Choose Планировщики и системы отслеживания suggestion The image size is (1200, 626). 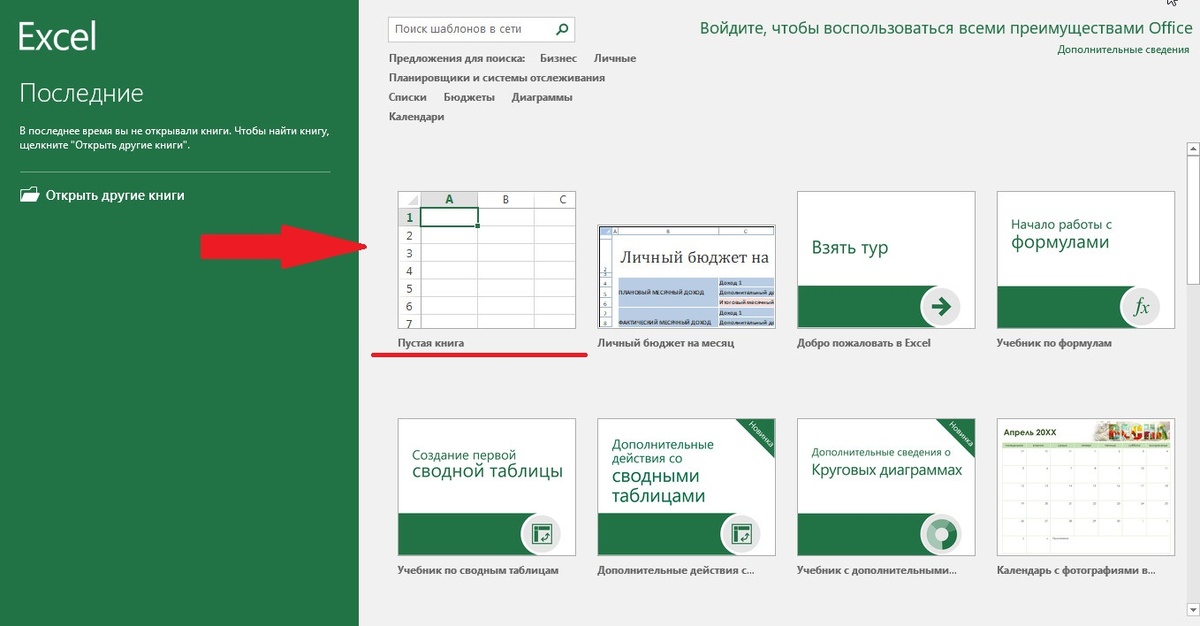coord(497,77)
